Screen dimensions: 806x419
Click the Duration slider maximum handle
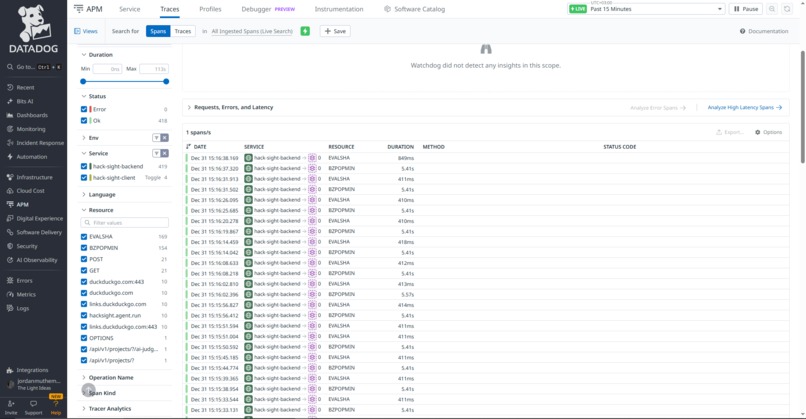pyautogui.click(x=166, y=81)
